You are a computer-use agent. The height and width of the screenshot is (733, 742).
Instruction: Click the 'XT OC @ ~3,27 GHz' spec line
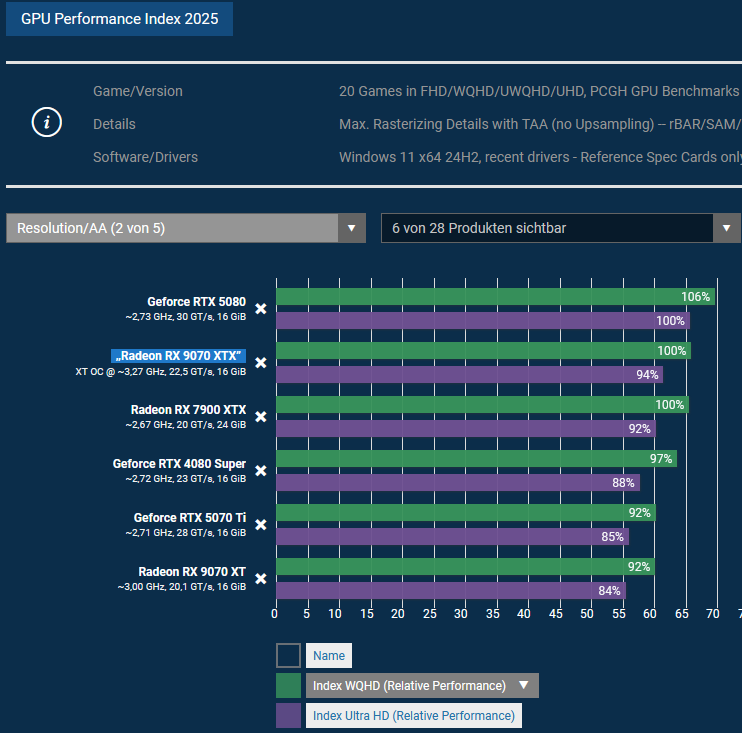[160, 371]
